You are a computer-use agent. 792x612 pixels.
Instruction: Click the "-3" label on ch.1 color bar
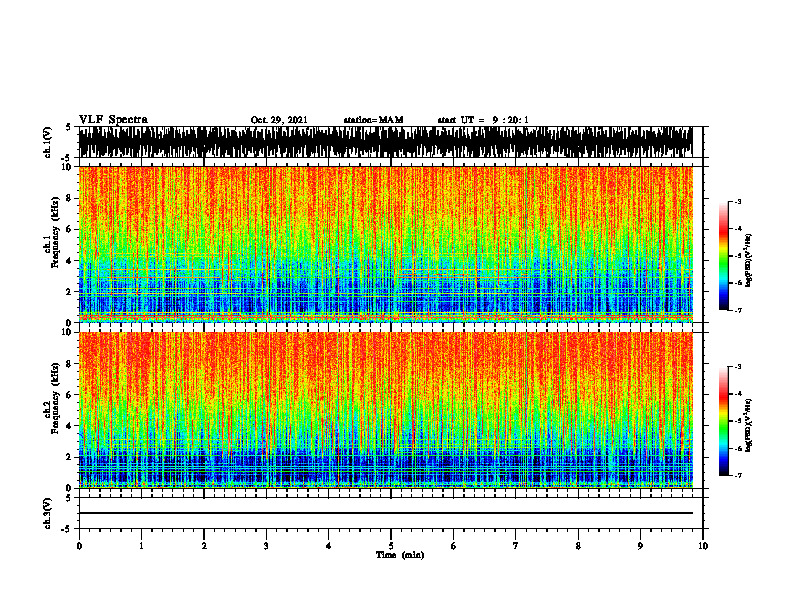(737, 201)
